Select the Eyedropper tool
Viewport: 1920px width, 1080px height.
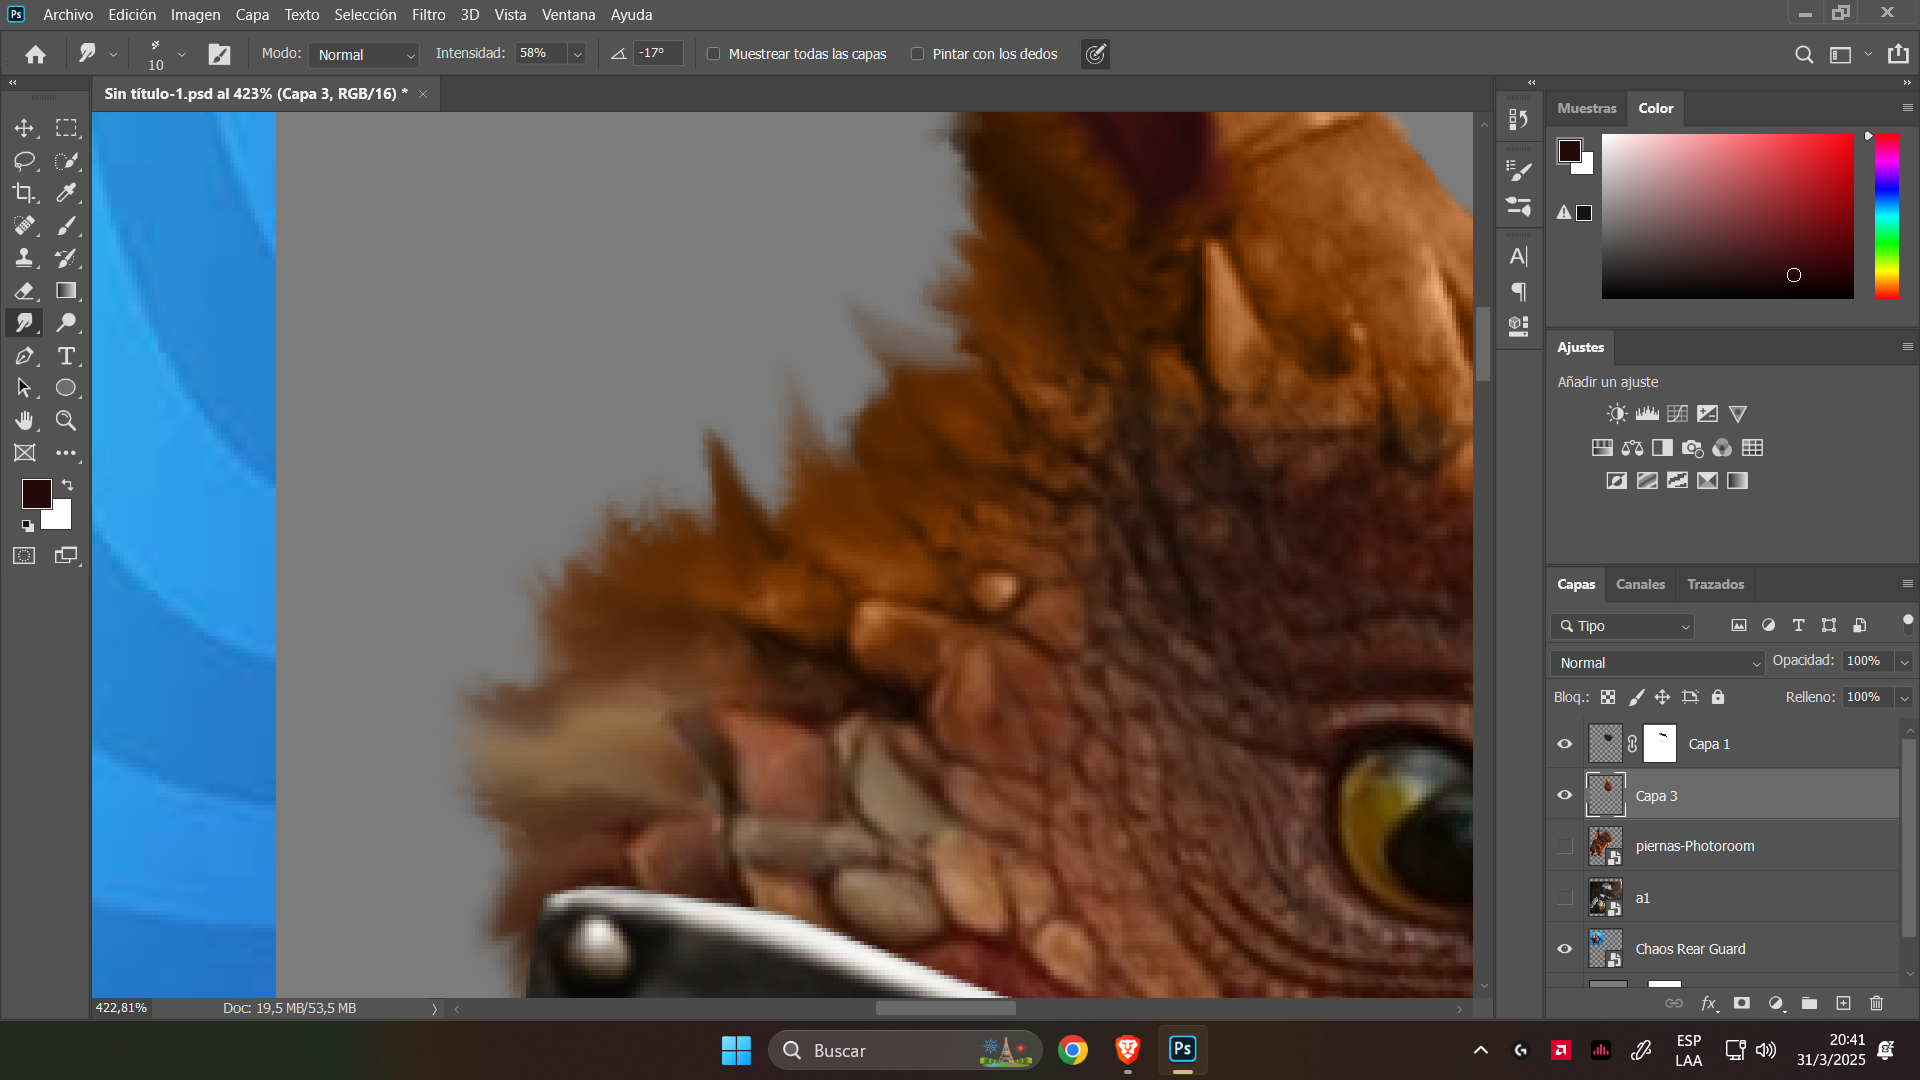point(66,193)
